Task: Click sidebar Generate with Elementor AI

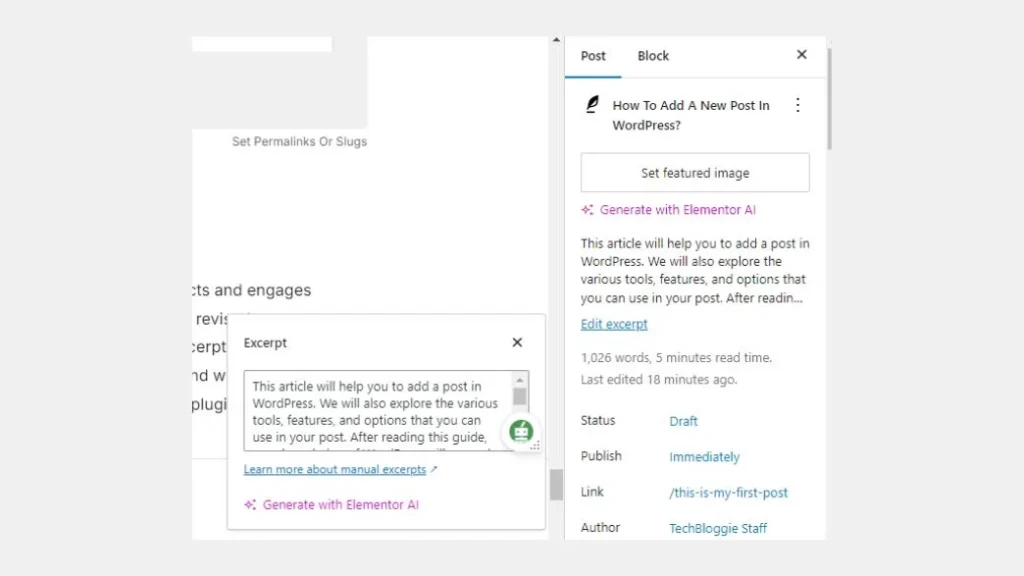Action: click(677, 210)
